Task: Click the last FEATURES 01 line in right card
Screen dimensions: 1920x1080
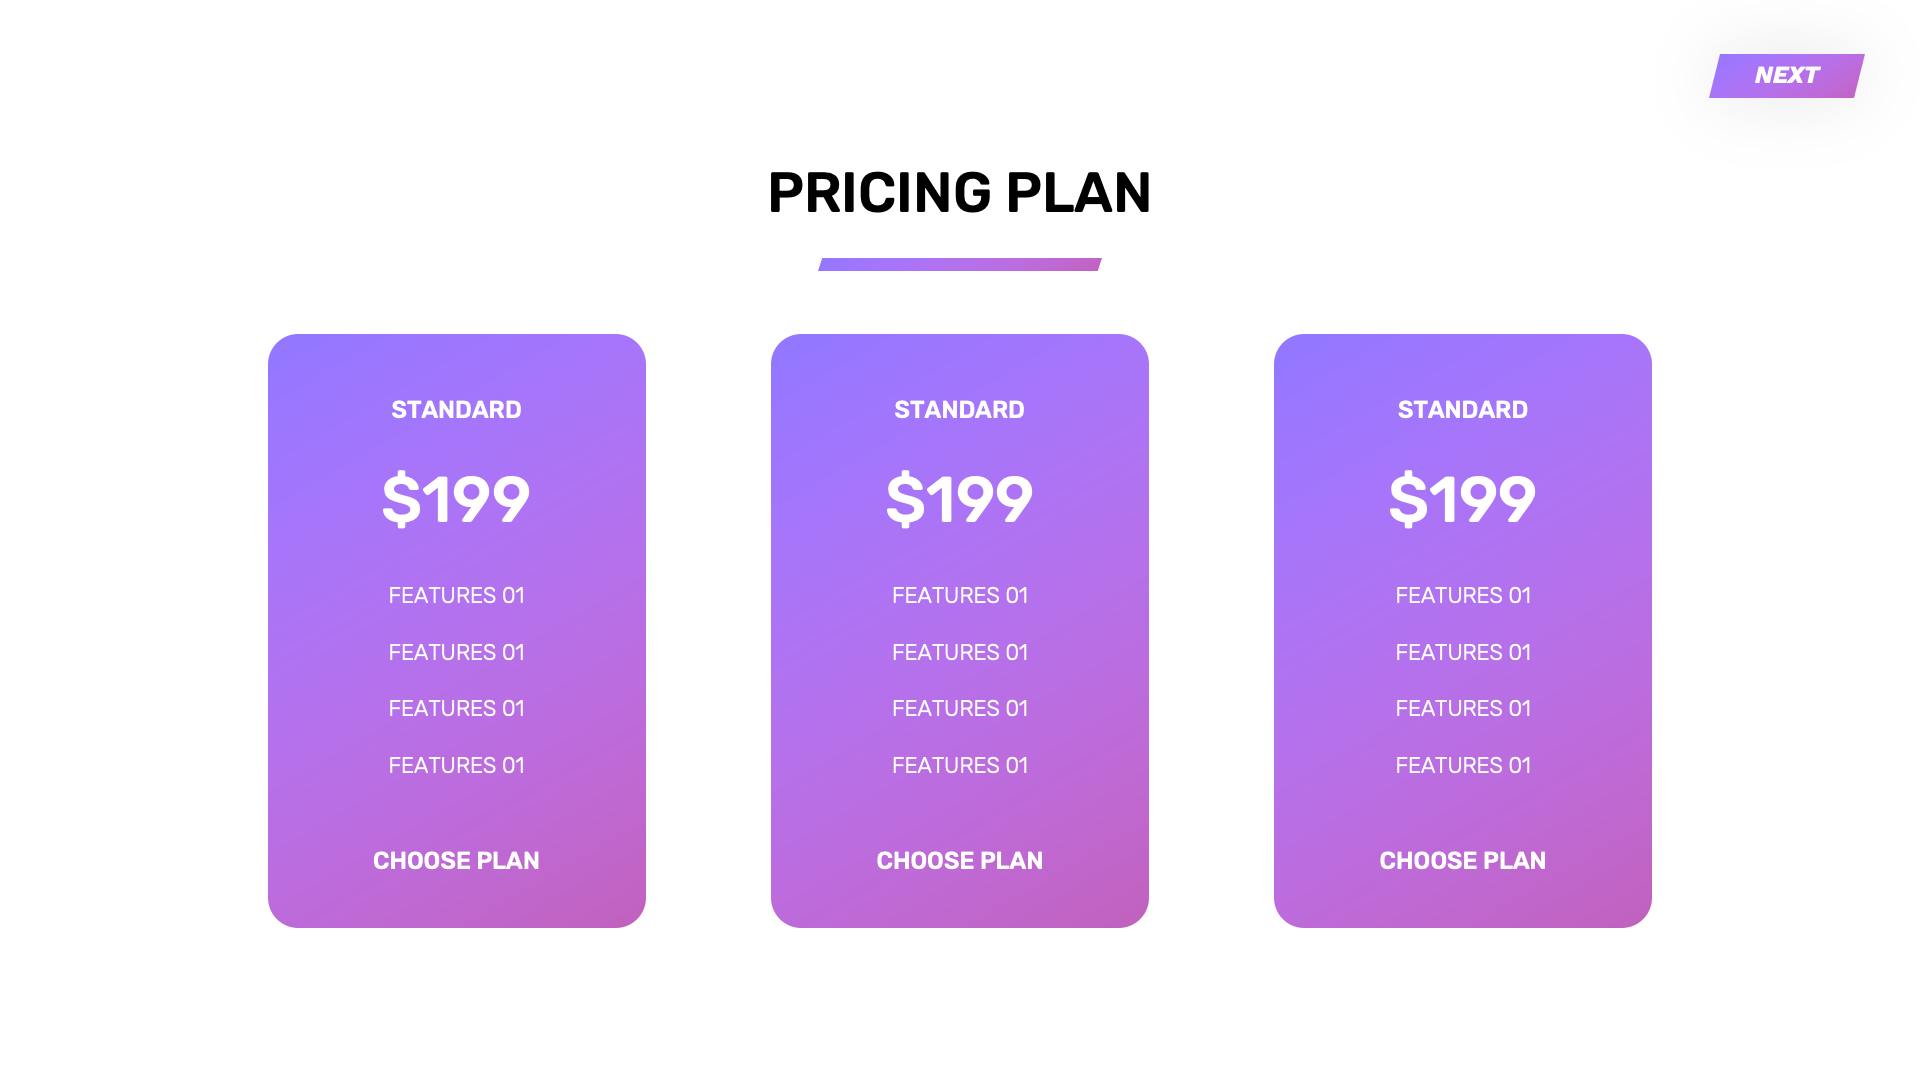Action: tap(1462, 766)
